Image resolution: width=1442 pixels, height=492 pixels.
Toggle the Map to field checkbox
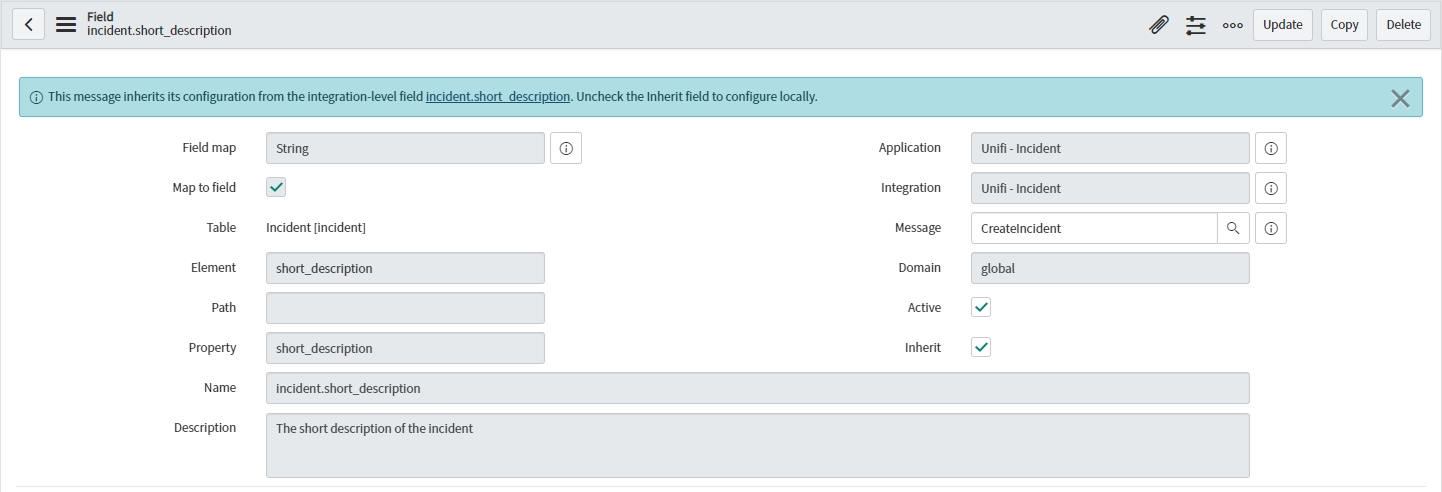(277, 188)
